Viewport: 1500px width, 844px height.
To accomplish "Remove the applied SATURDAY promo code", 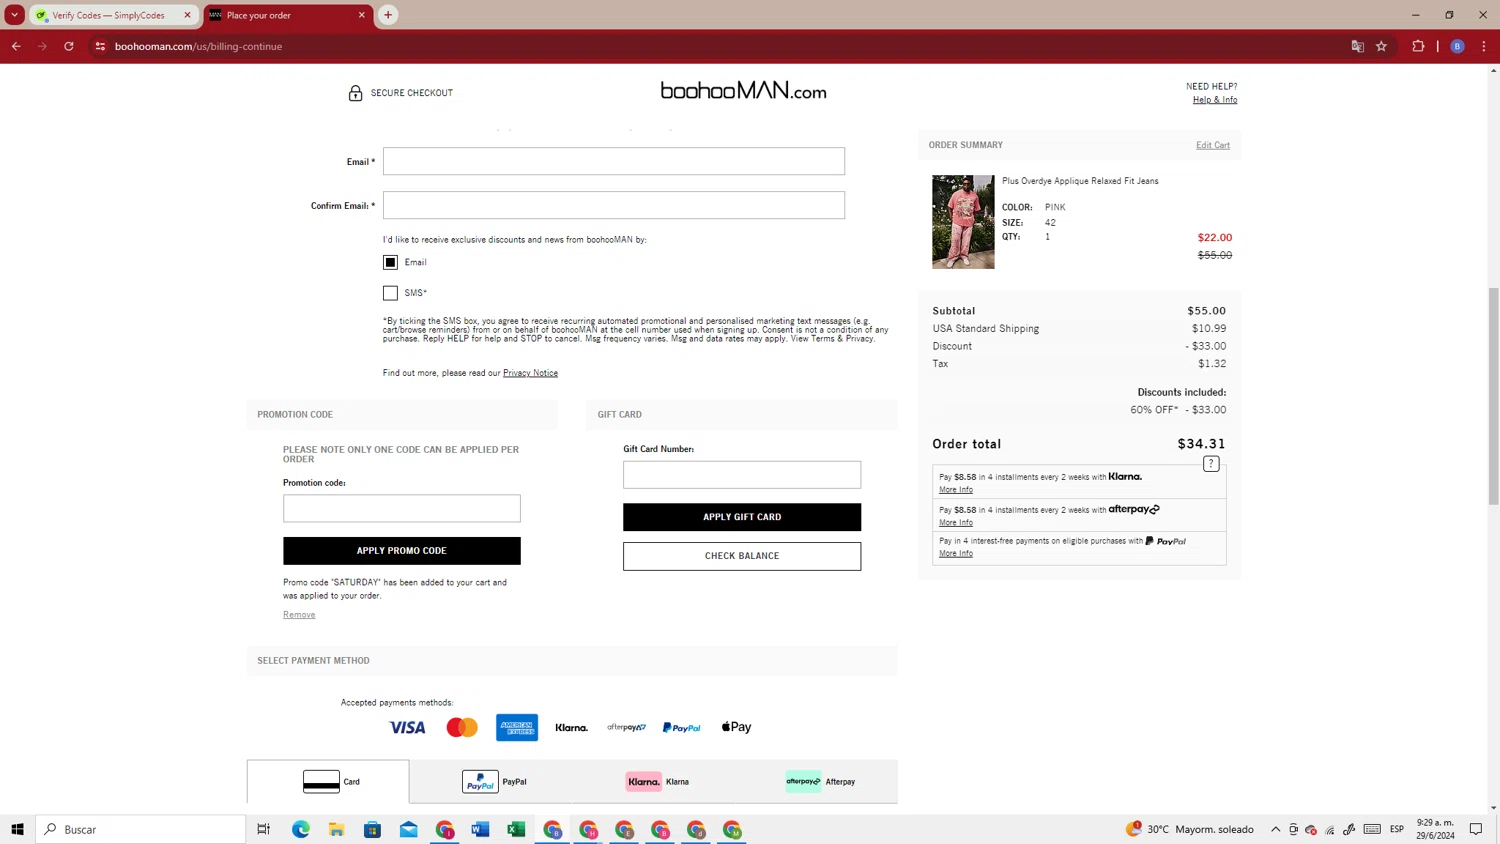I will point(299,615).
